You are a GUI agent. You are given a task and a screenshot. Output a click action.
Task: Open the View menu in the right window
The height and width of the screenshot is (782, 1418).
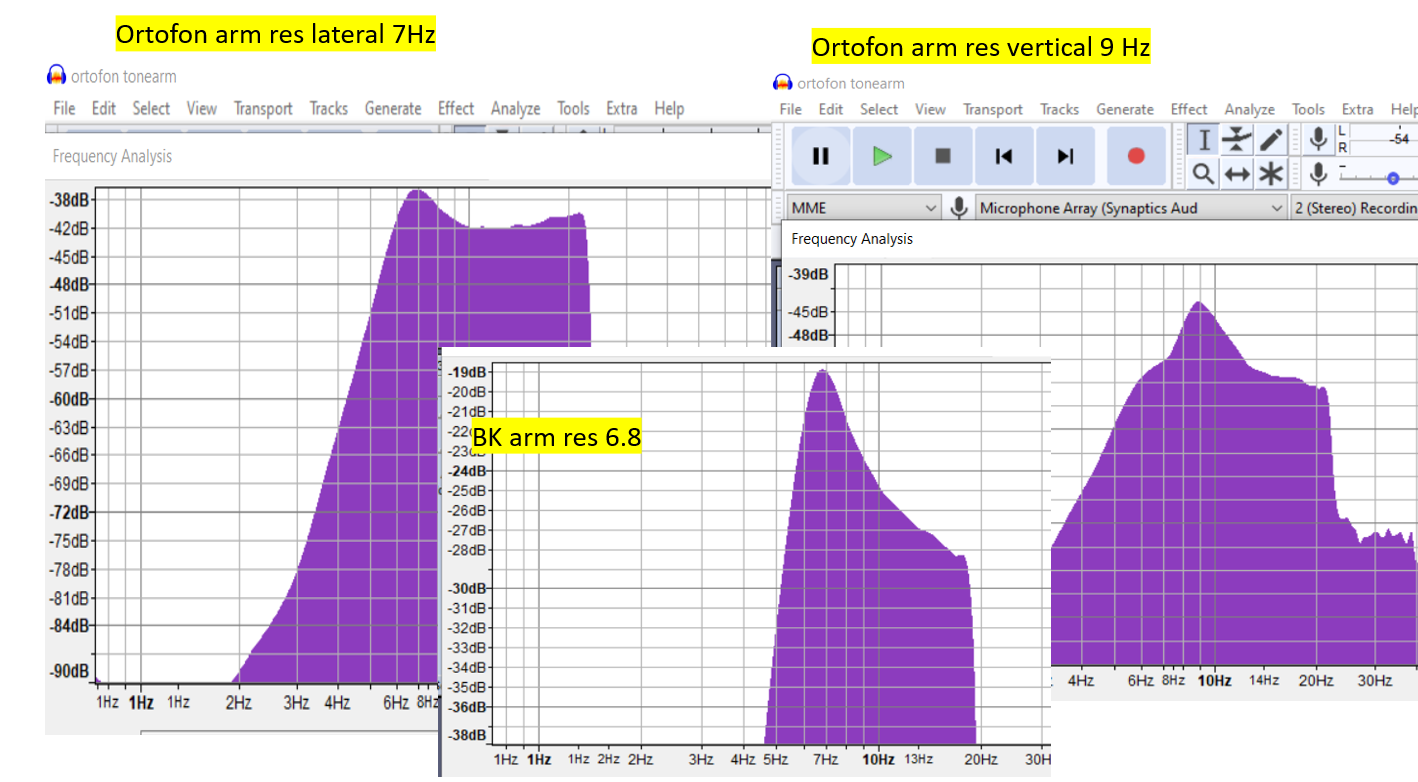click(930, 109)
